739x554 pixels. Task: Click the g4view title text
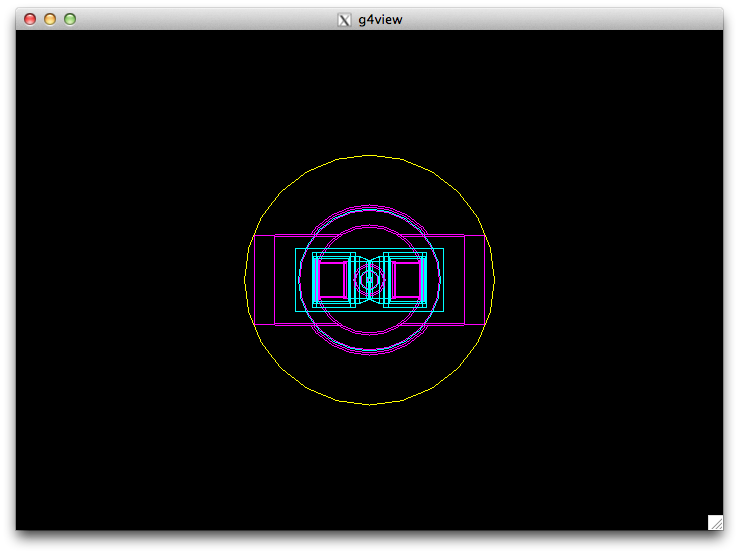tap(380, 19)
